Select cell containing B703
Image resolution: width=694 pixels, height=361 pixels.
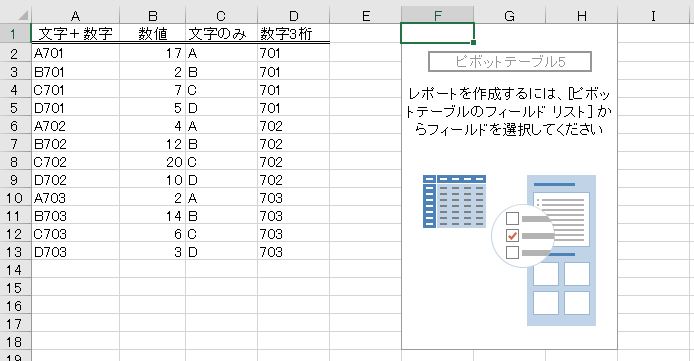click(x=75, y=216)
